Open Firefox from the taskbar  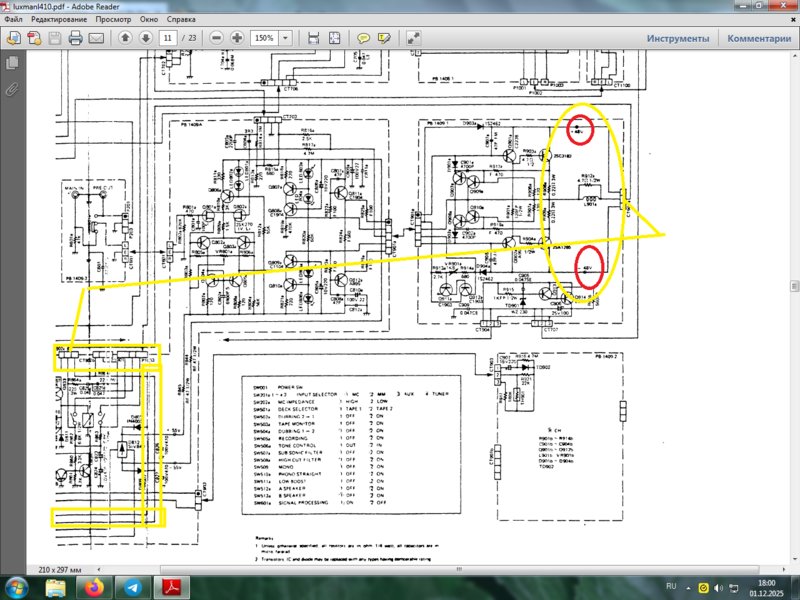94,588
